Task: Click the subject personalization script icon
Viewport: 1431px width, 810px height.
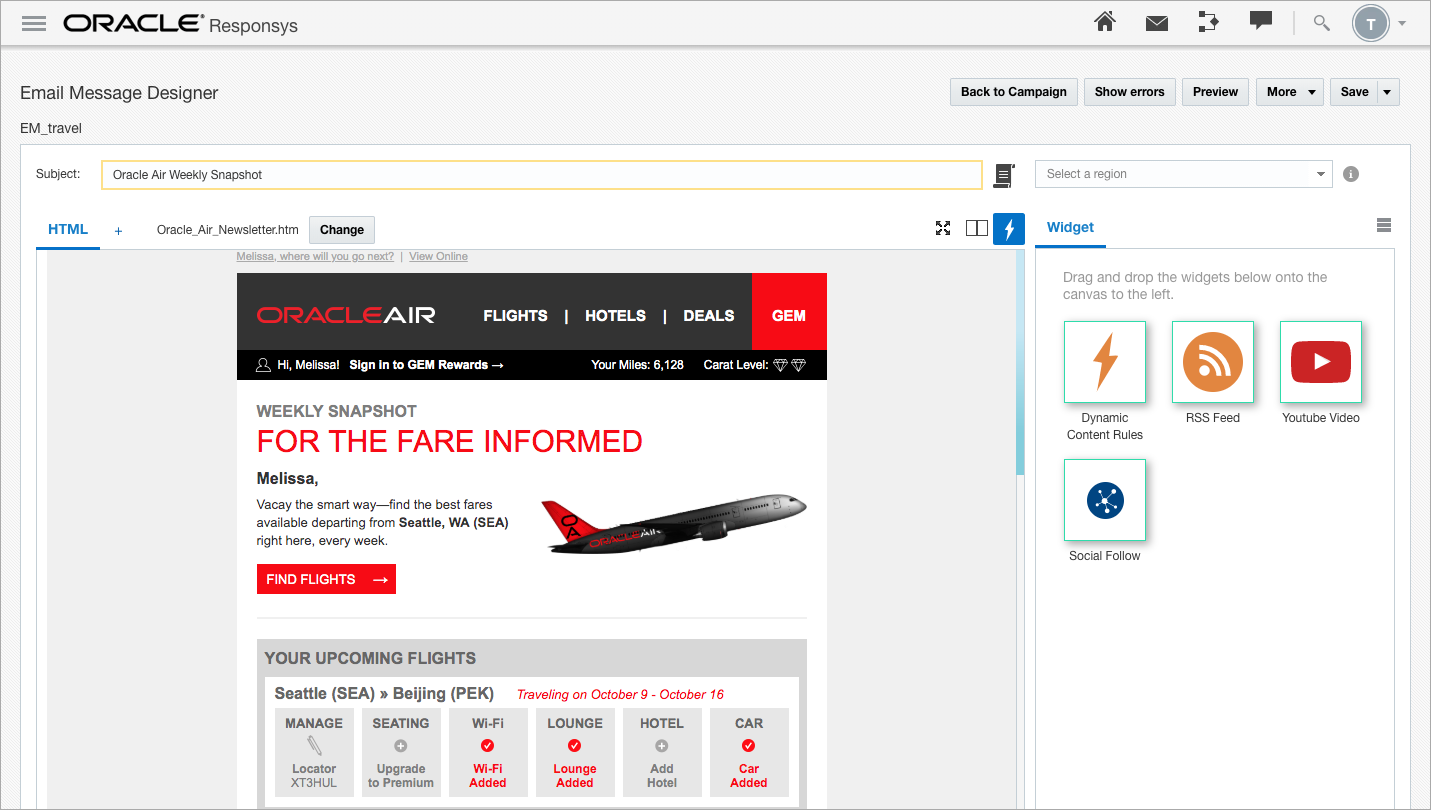Action: pyautogui.click(x=1004, y=175)
